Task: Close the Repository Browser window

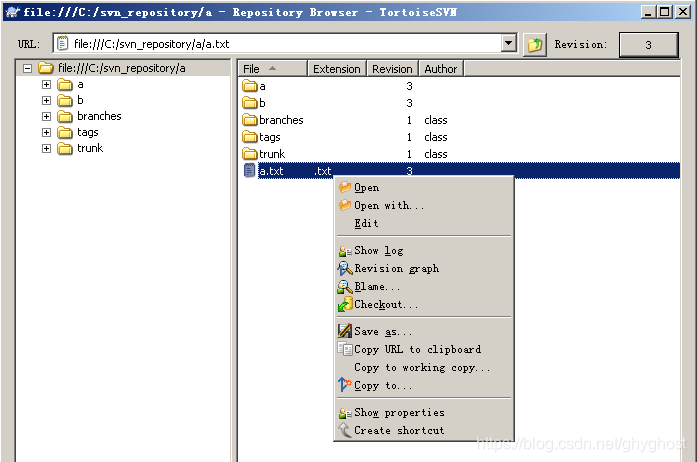Action: (x=683, y=12)
